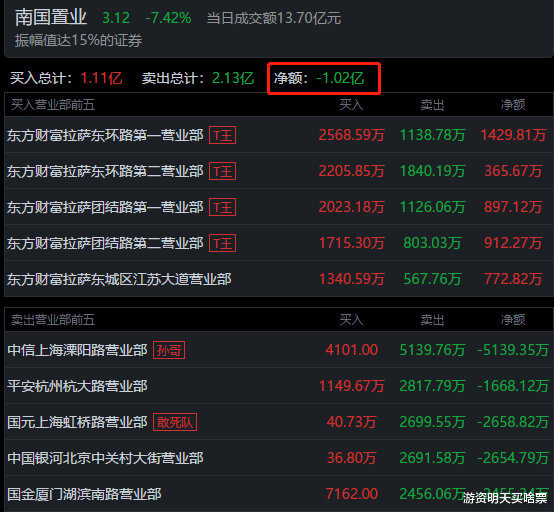Open 国金厦门湖滨南路营业部 row

(x=279, y=494)
